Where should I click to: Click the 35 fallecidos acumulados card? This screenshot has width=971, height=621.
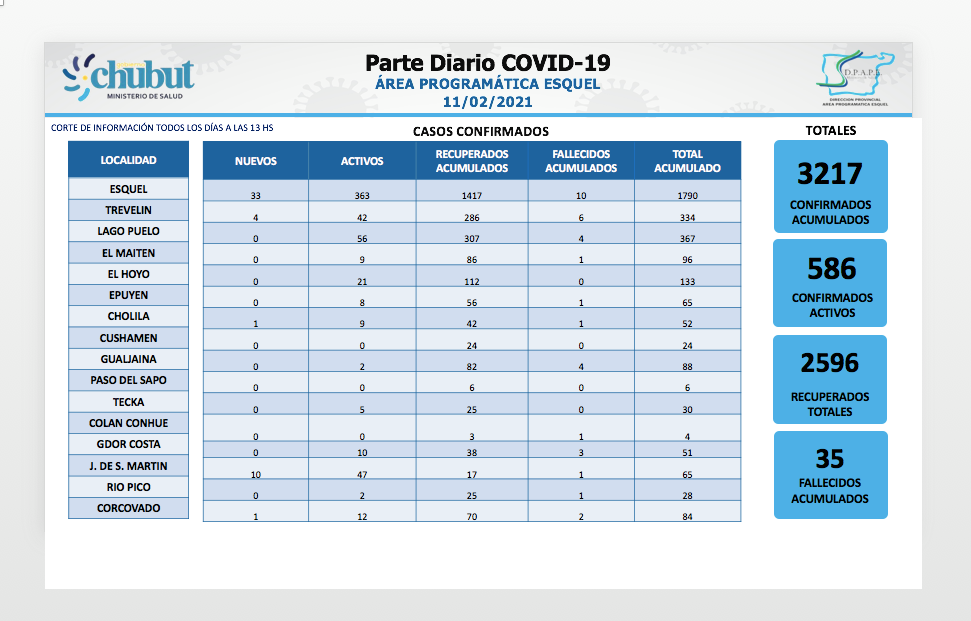point(830,475)
